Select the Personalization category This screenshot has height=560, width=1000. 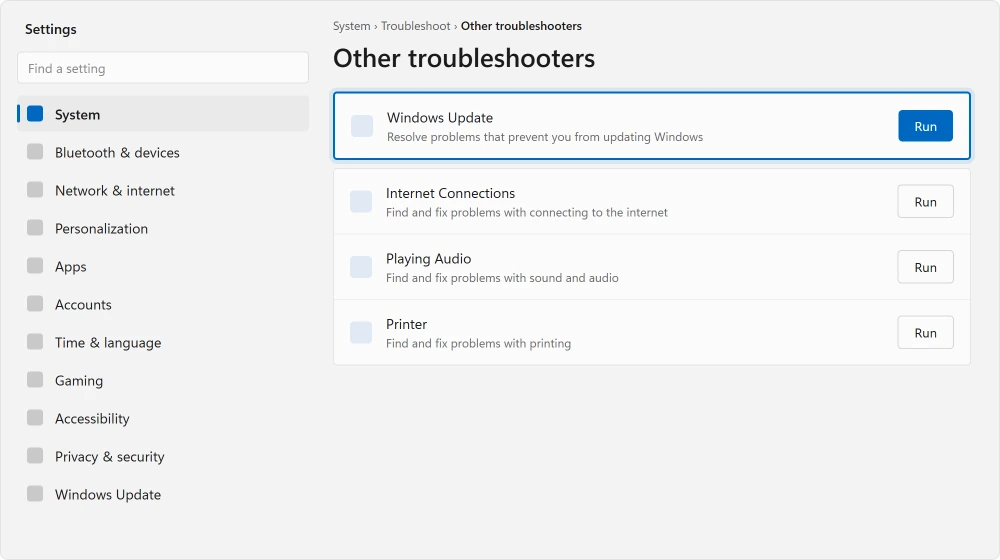(x=163, y=228)
